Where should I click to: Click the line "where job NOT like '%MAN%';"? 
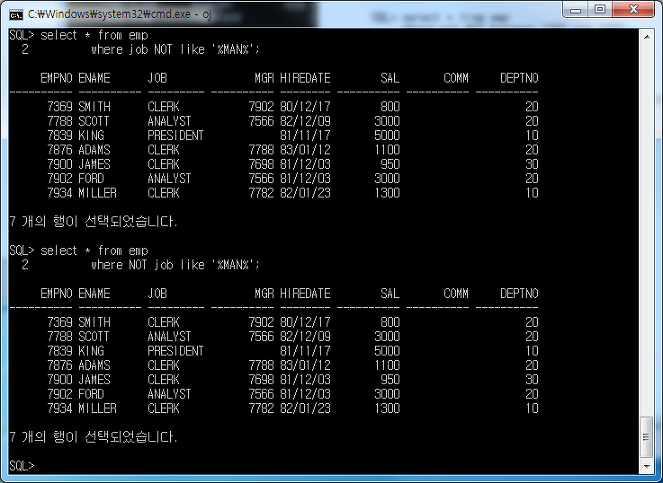pos(175,49)
